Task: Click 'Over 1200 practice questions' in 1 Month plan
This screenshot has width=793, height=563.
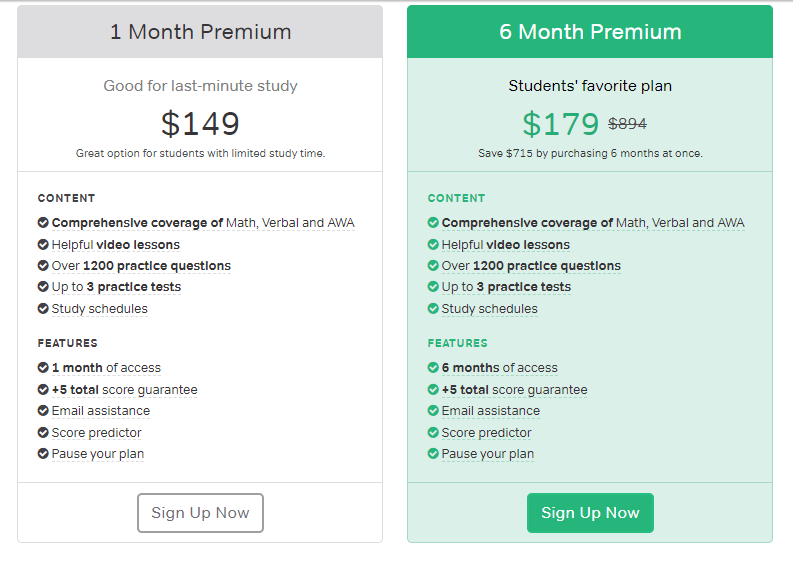Action: (141, 266)
